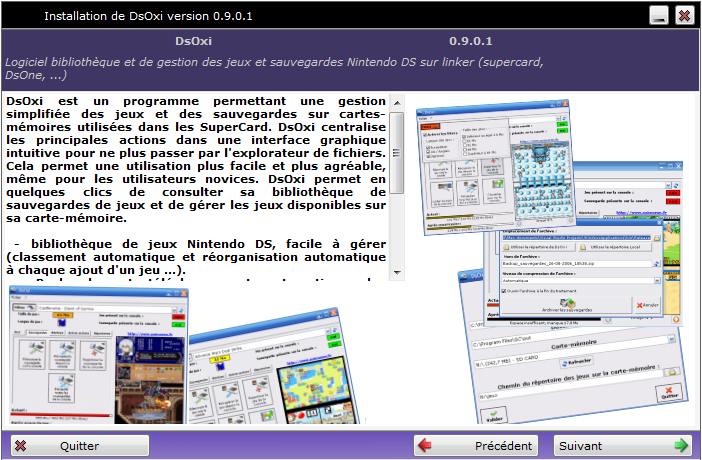Click the window title 'Installation de DsOxi'
This screenshot has height=460, width=702.
pyautogui.click(x=148, y=16)
